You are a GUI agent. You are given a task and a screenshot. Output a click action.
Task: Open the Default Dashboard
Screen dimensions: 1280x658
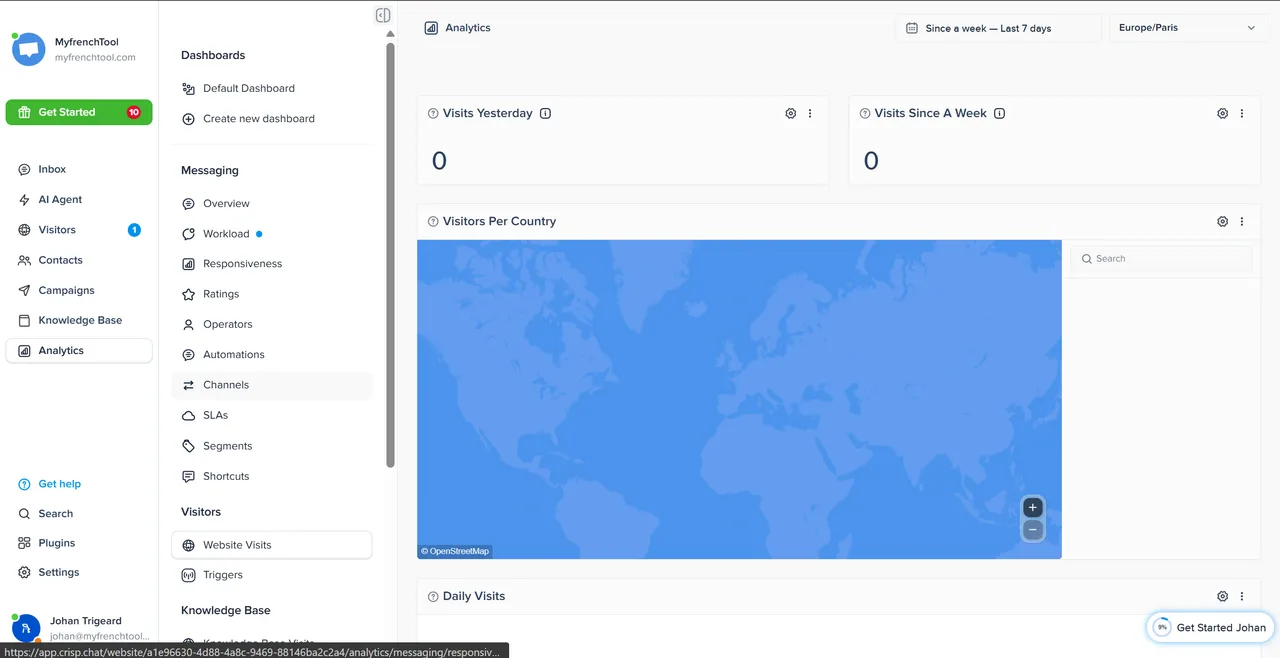(x=272, y=88)
